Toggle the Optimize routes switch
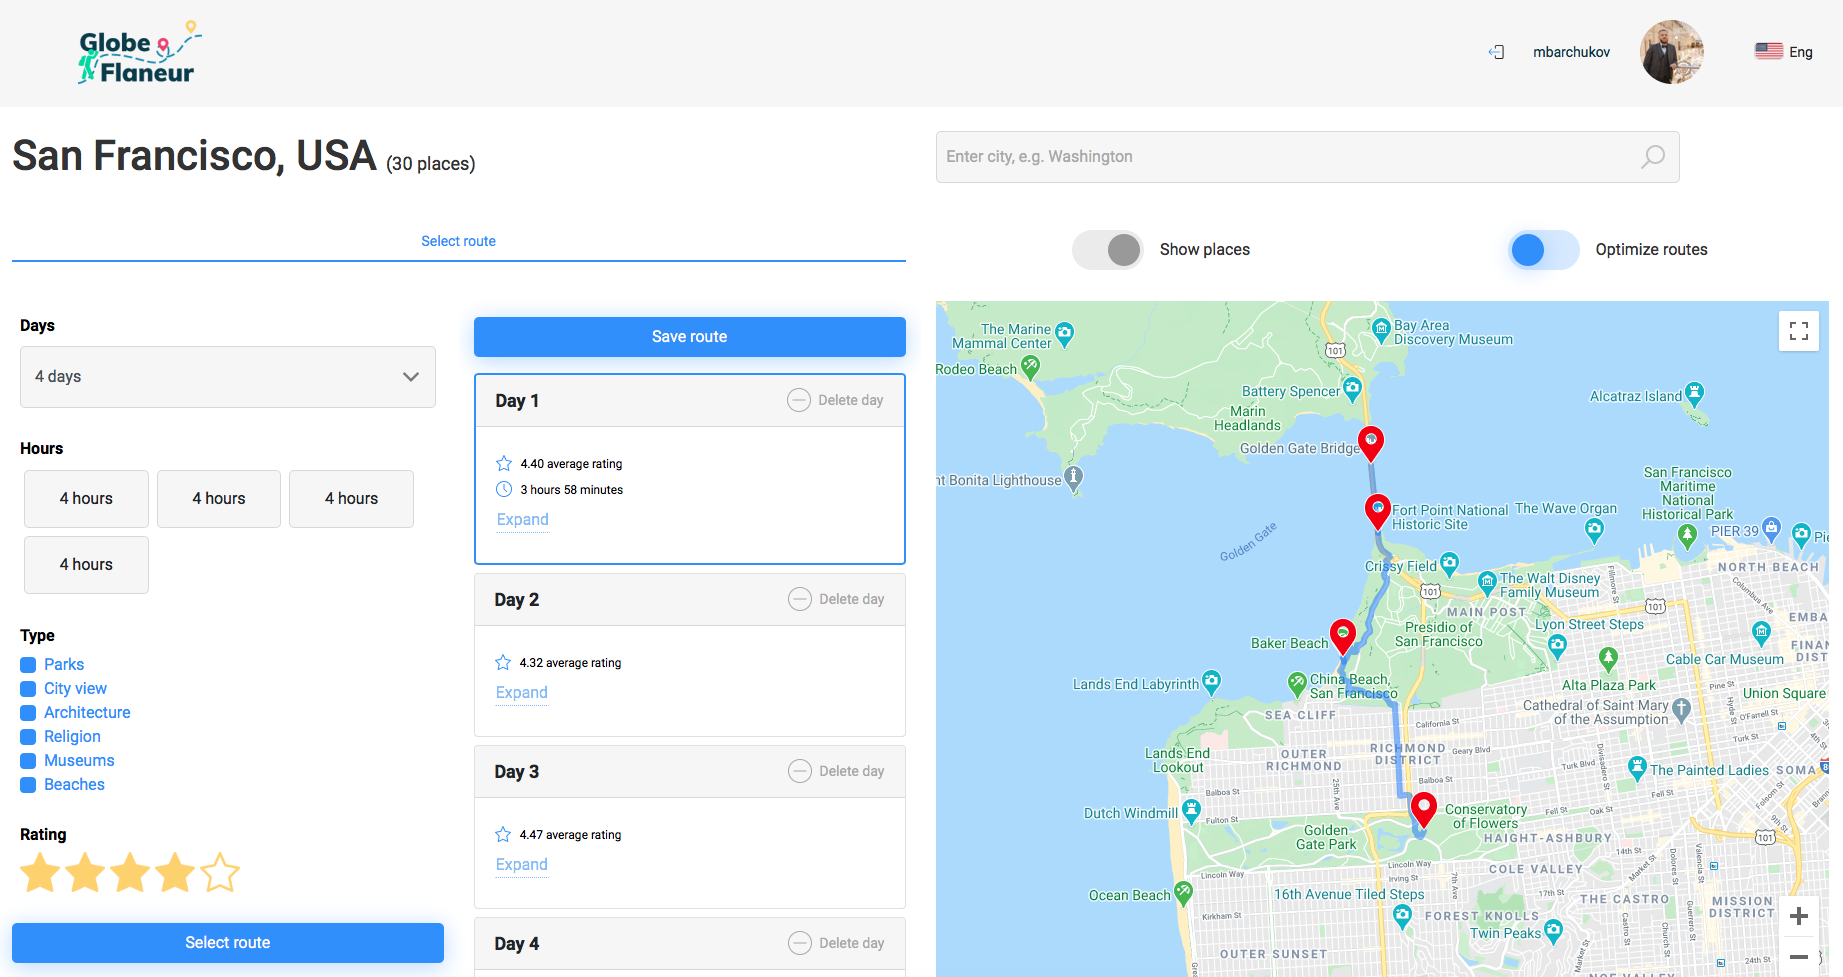The image size is (1843, 977). tap(1544, 250)
